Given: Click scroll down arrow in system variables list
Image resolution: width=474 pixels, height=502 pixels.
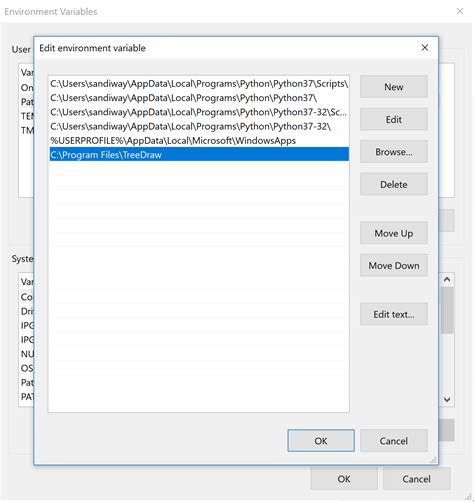Looking at the screenshot, I should coord(447,399).
